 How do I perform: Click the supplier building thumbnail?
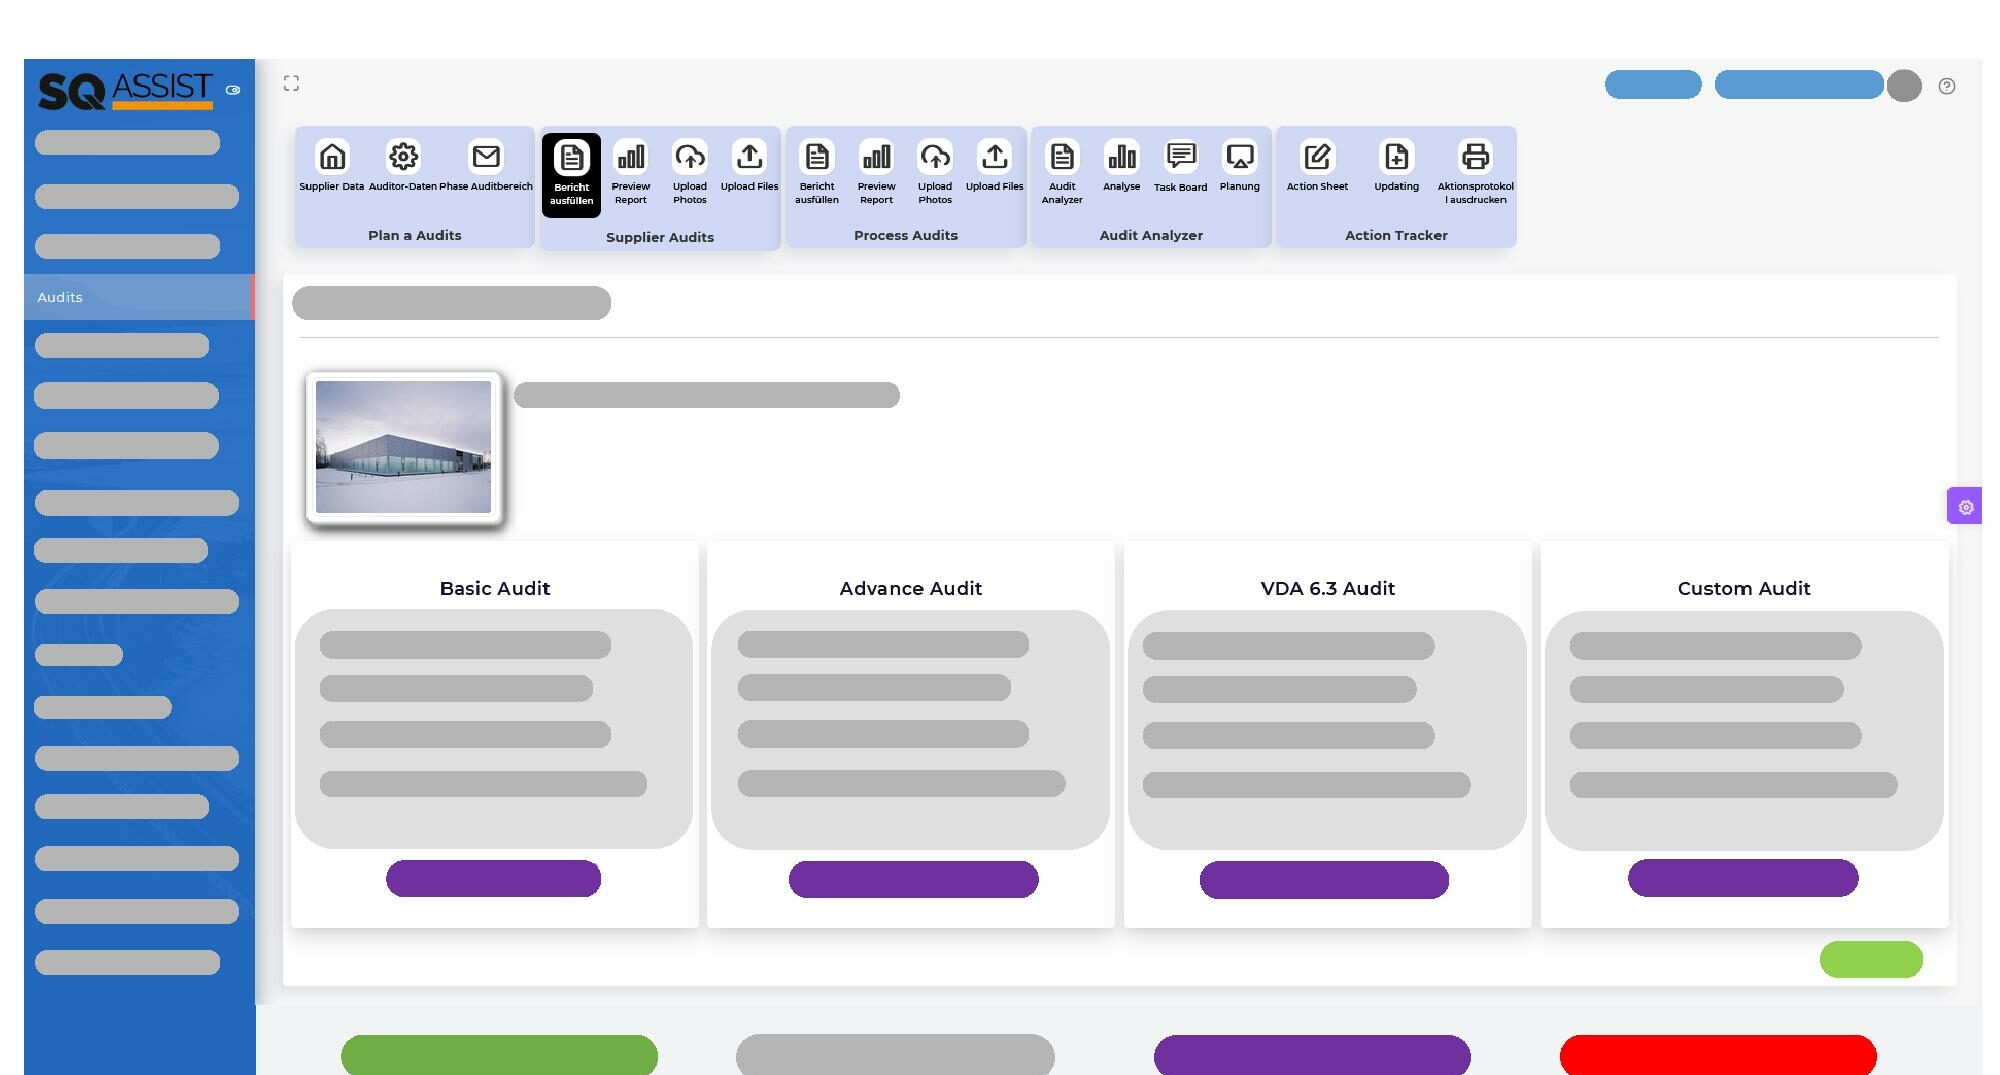pos(403,447)
